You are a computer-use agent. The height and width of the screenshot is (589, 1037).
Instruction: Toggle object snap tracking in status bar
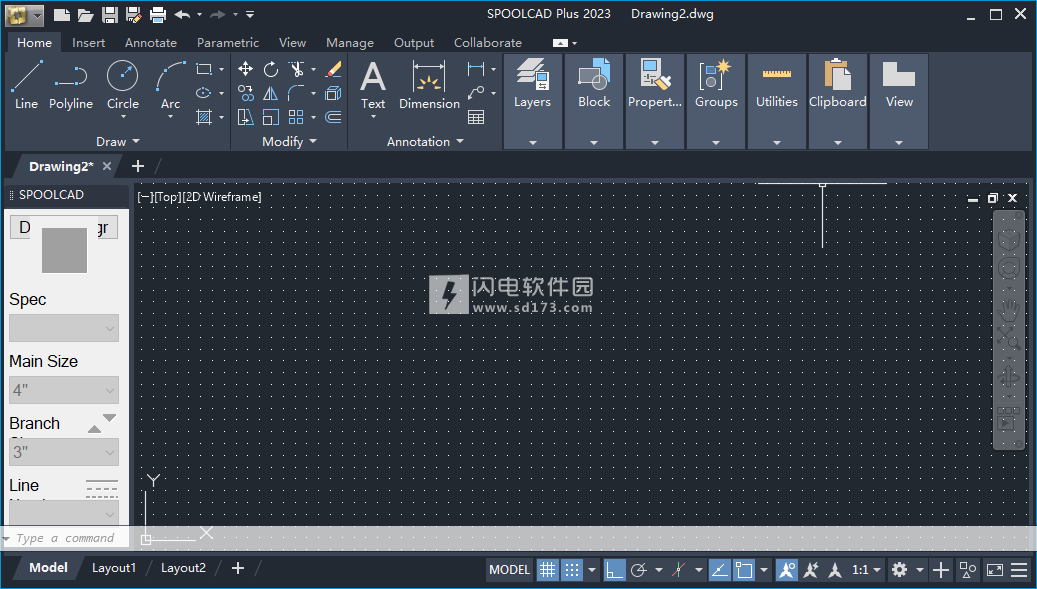(x=720, y=569)
